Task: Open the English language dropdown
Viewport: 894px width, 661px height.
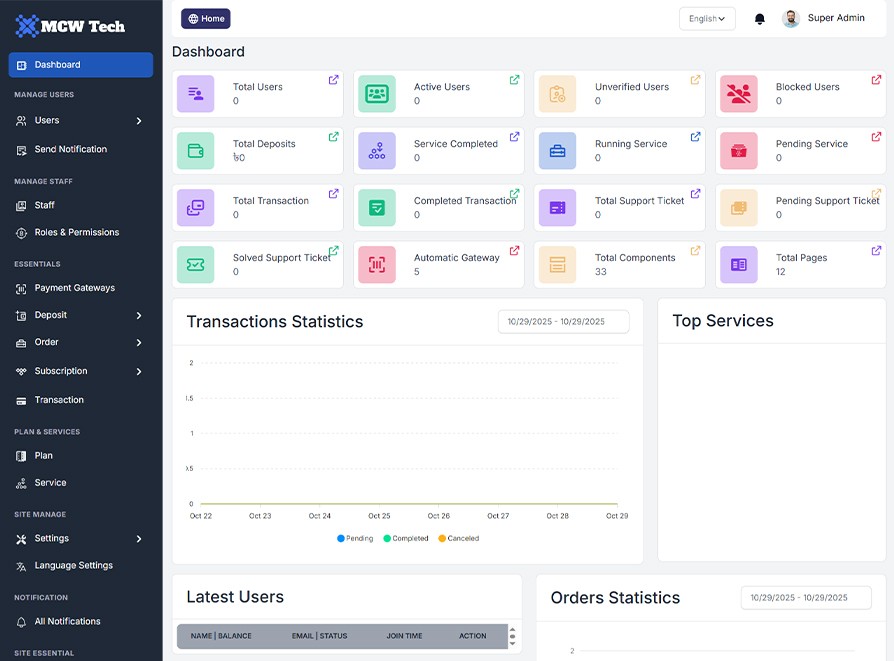Action: [707, 19]
